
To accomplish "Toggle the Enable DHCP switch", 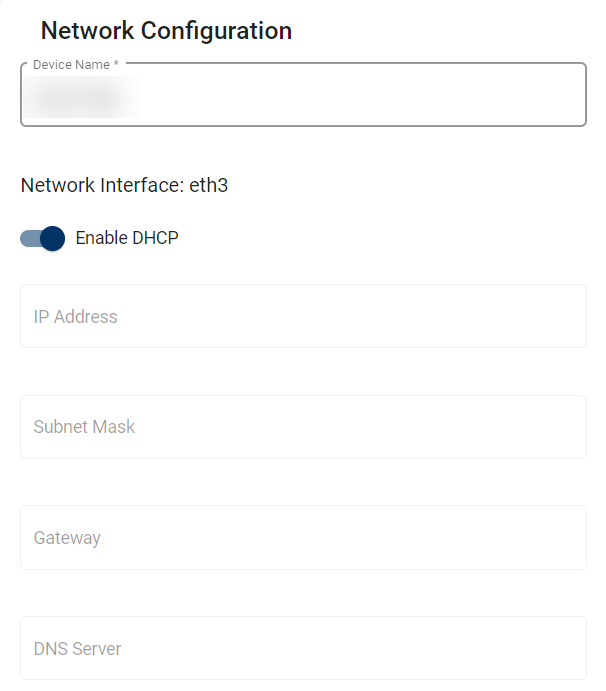I will (x=42, y=238).
